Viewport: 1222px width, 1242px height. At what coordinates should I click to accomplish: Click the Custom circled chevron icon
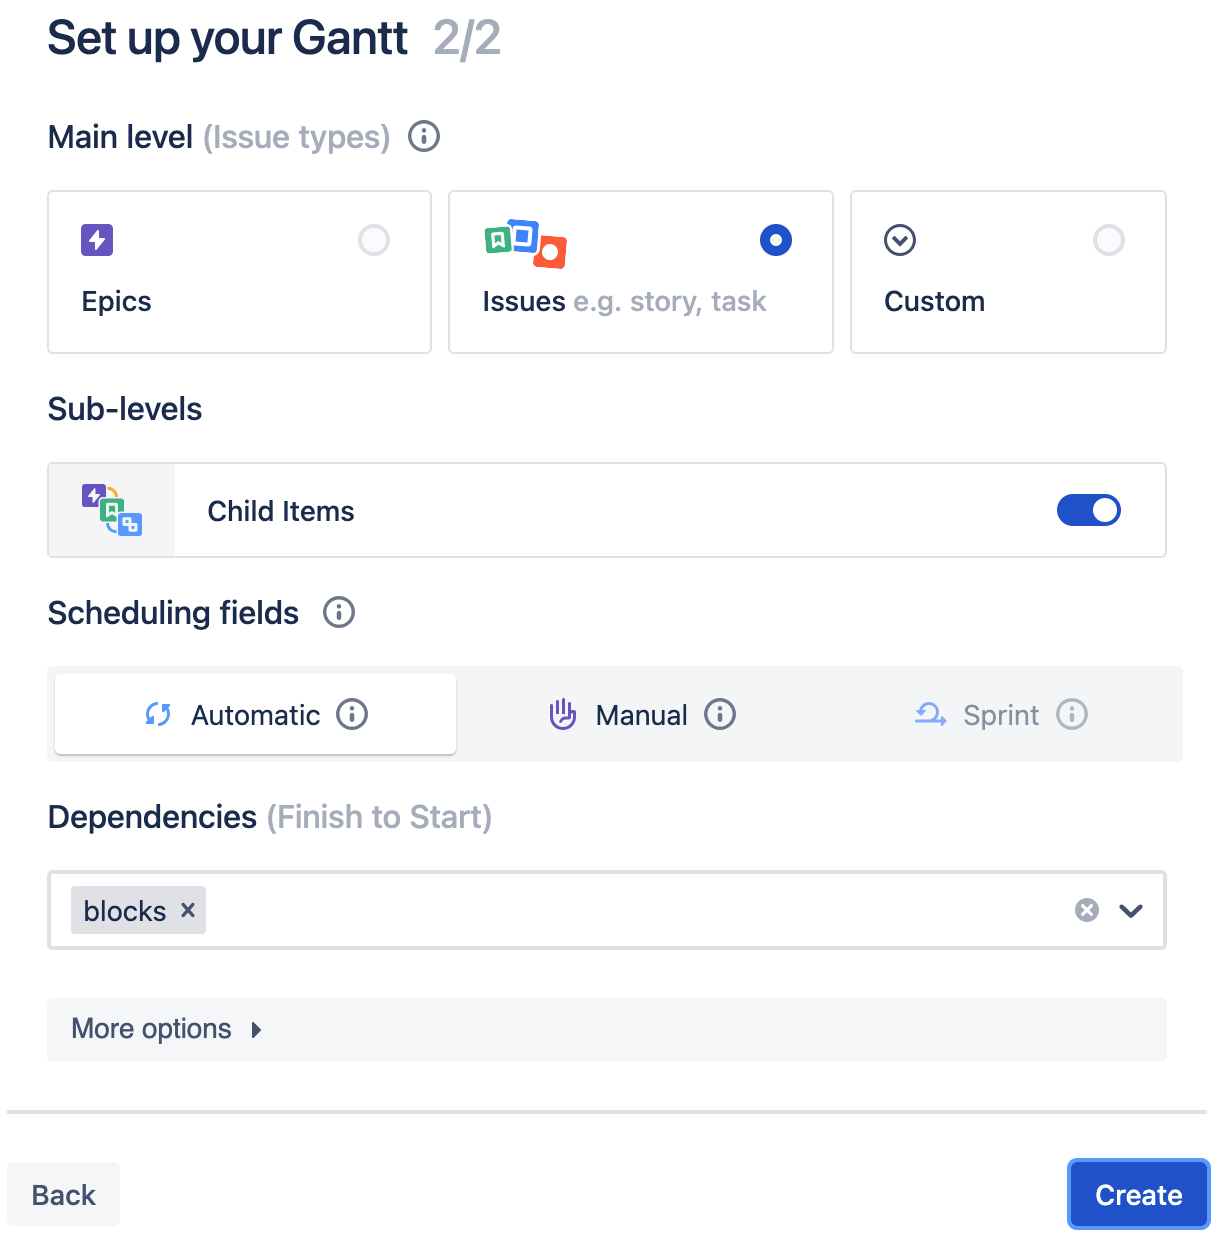[900, 240]
